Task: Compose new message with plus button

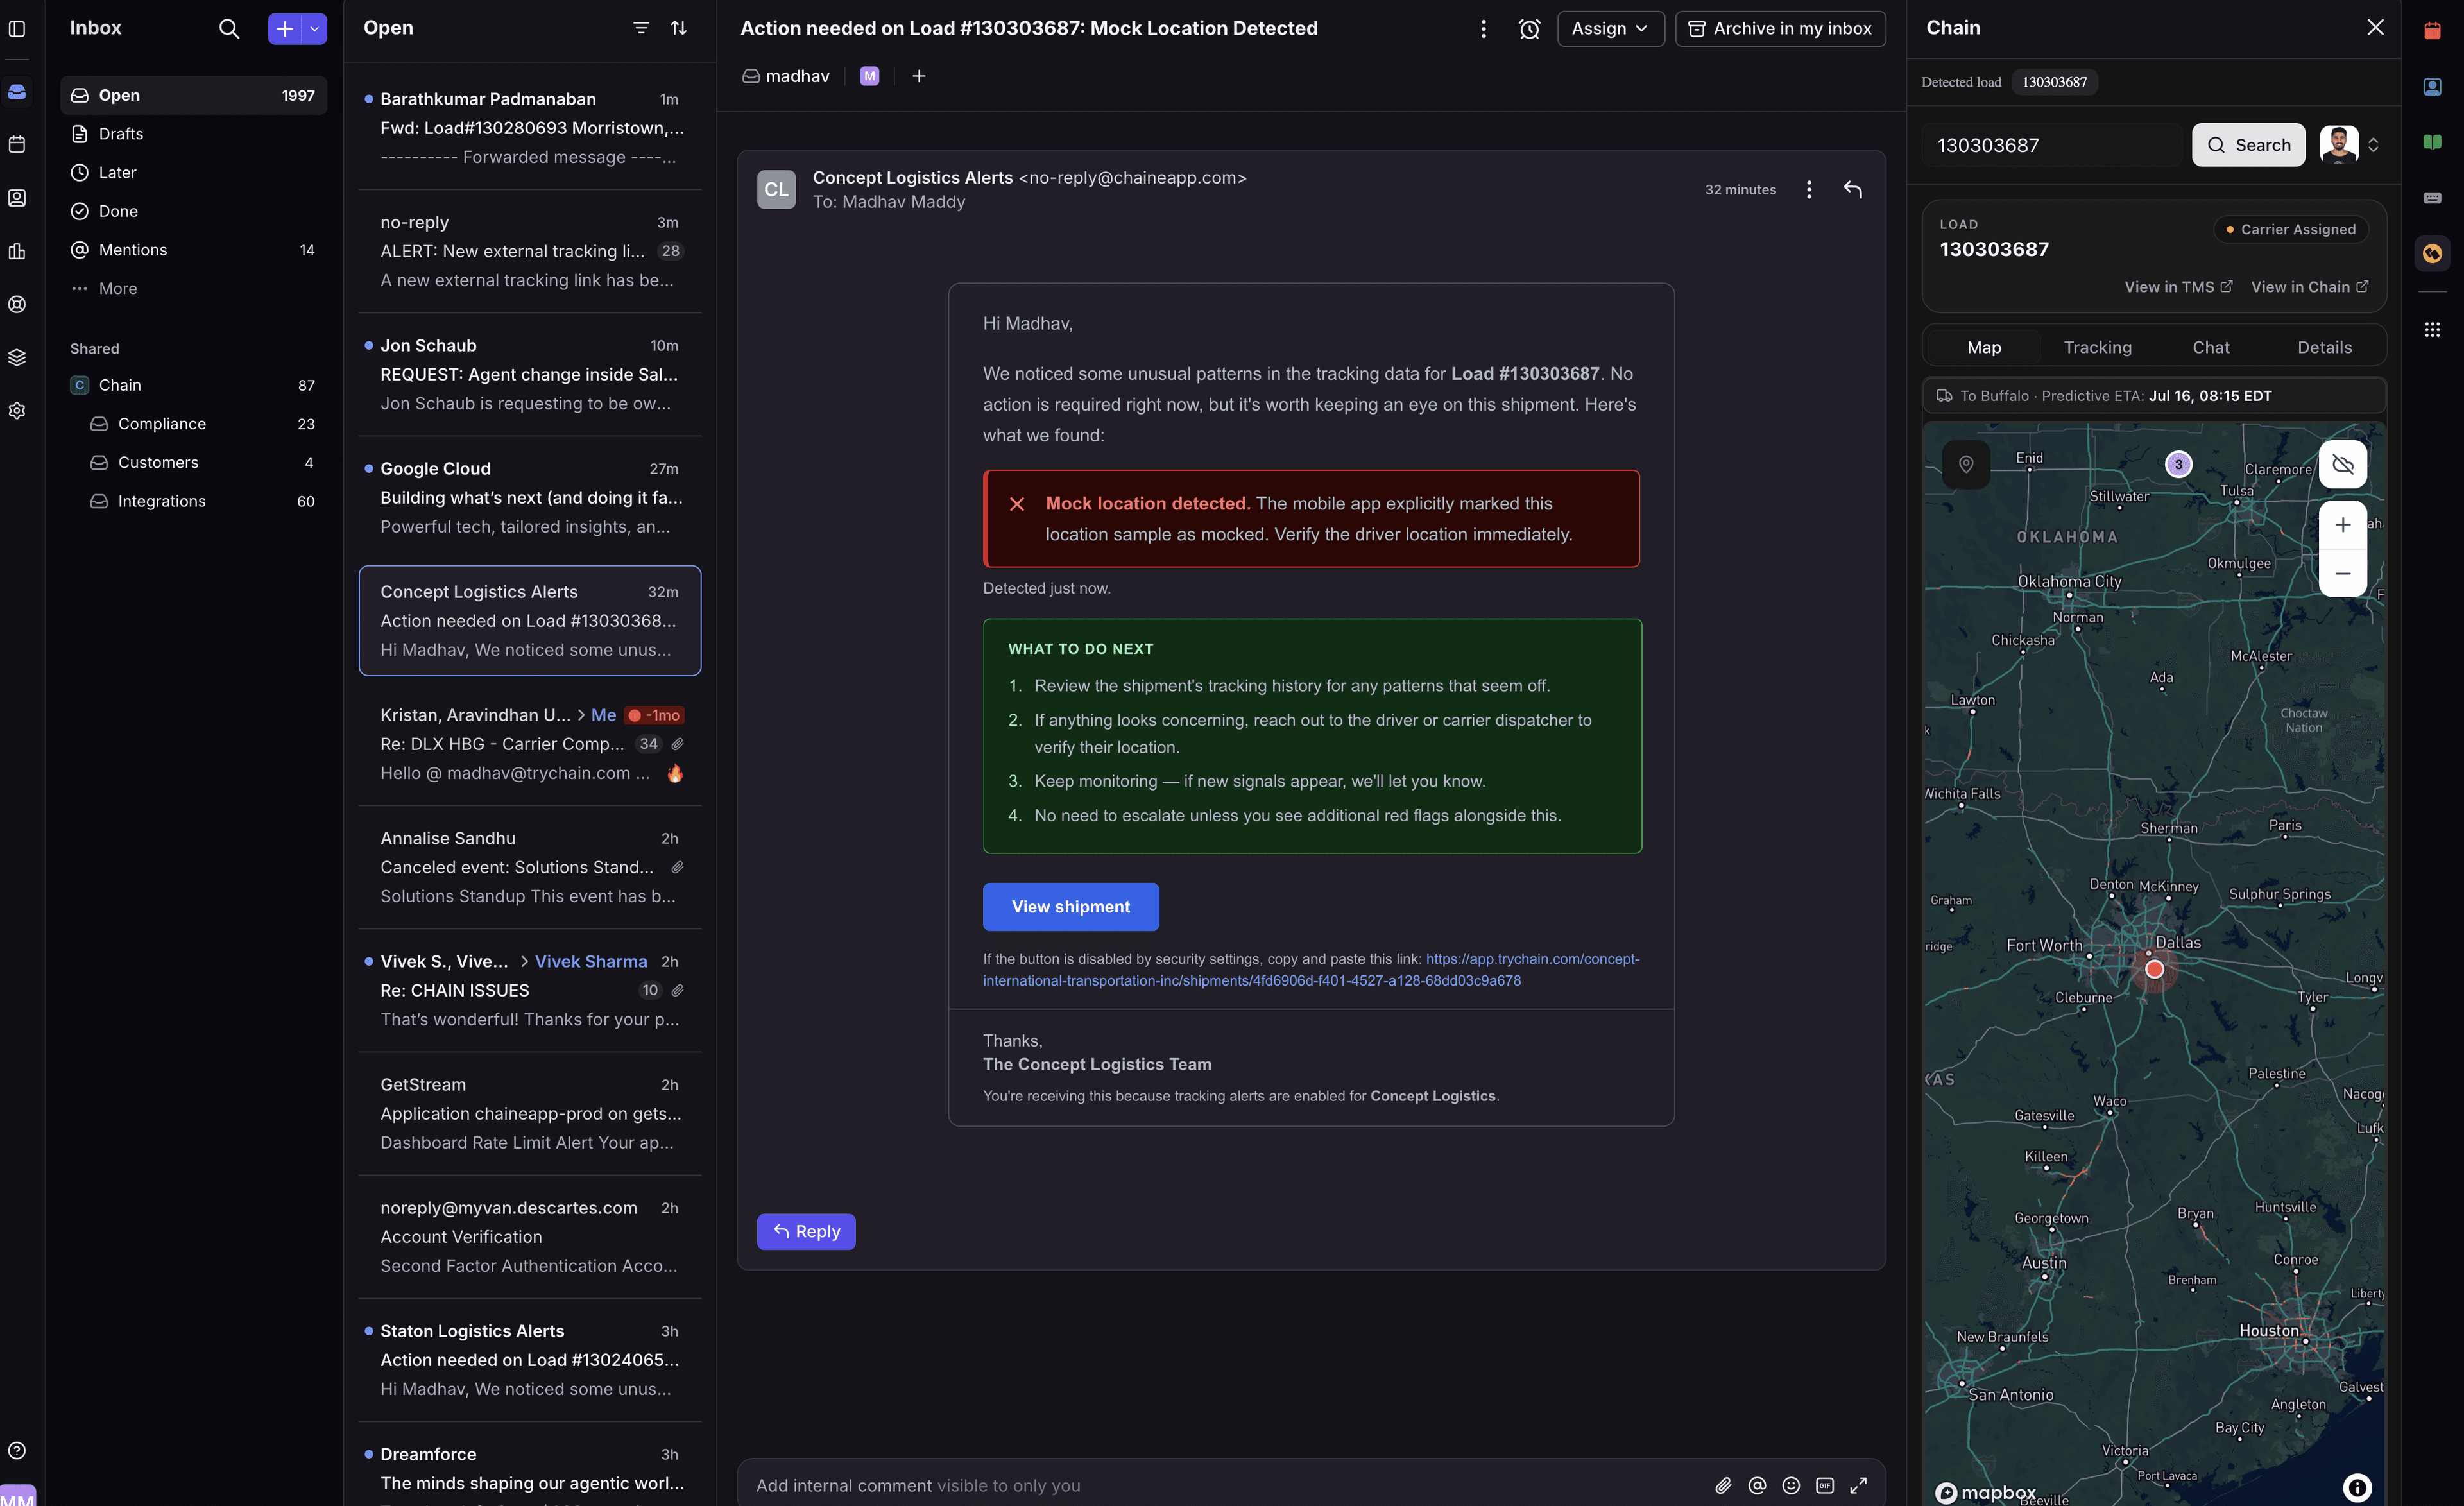Action: pos(285,28)
